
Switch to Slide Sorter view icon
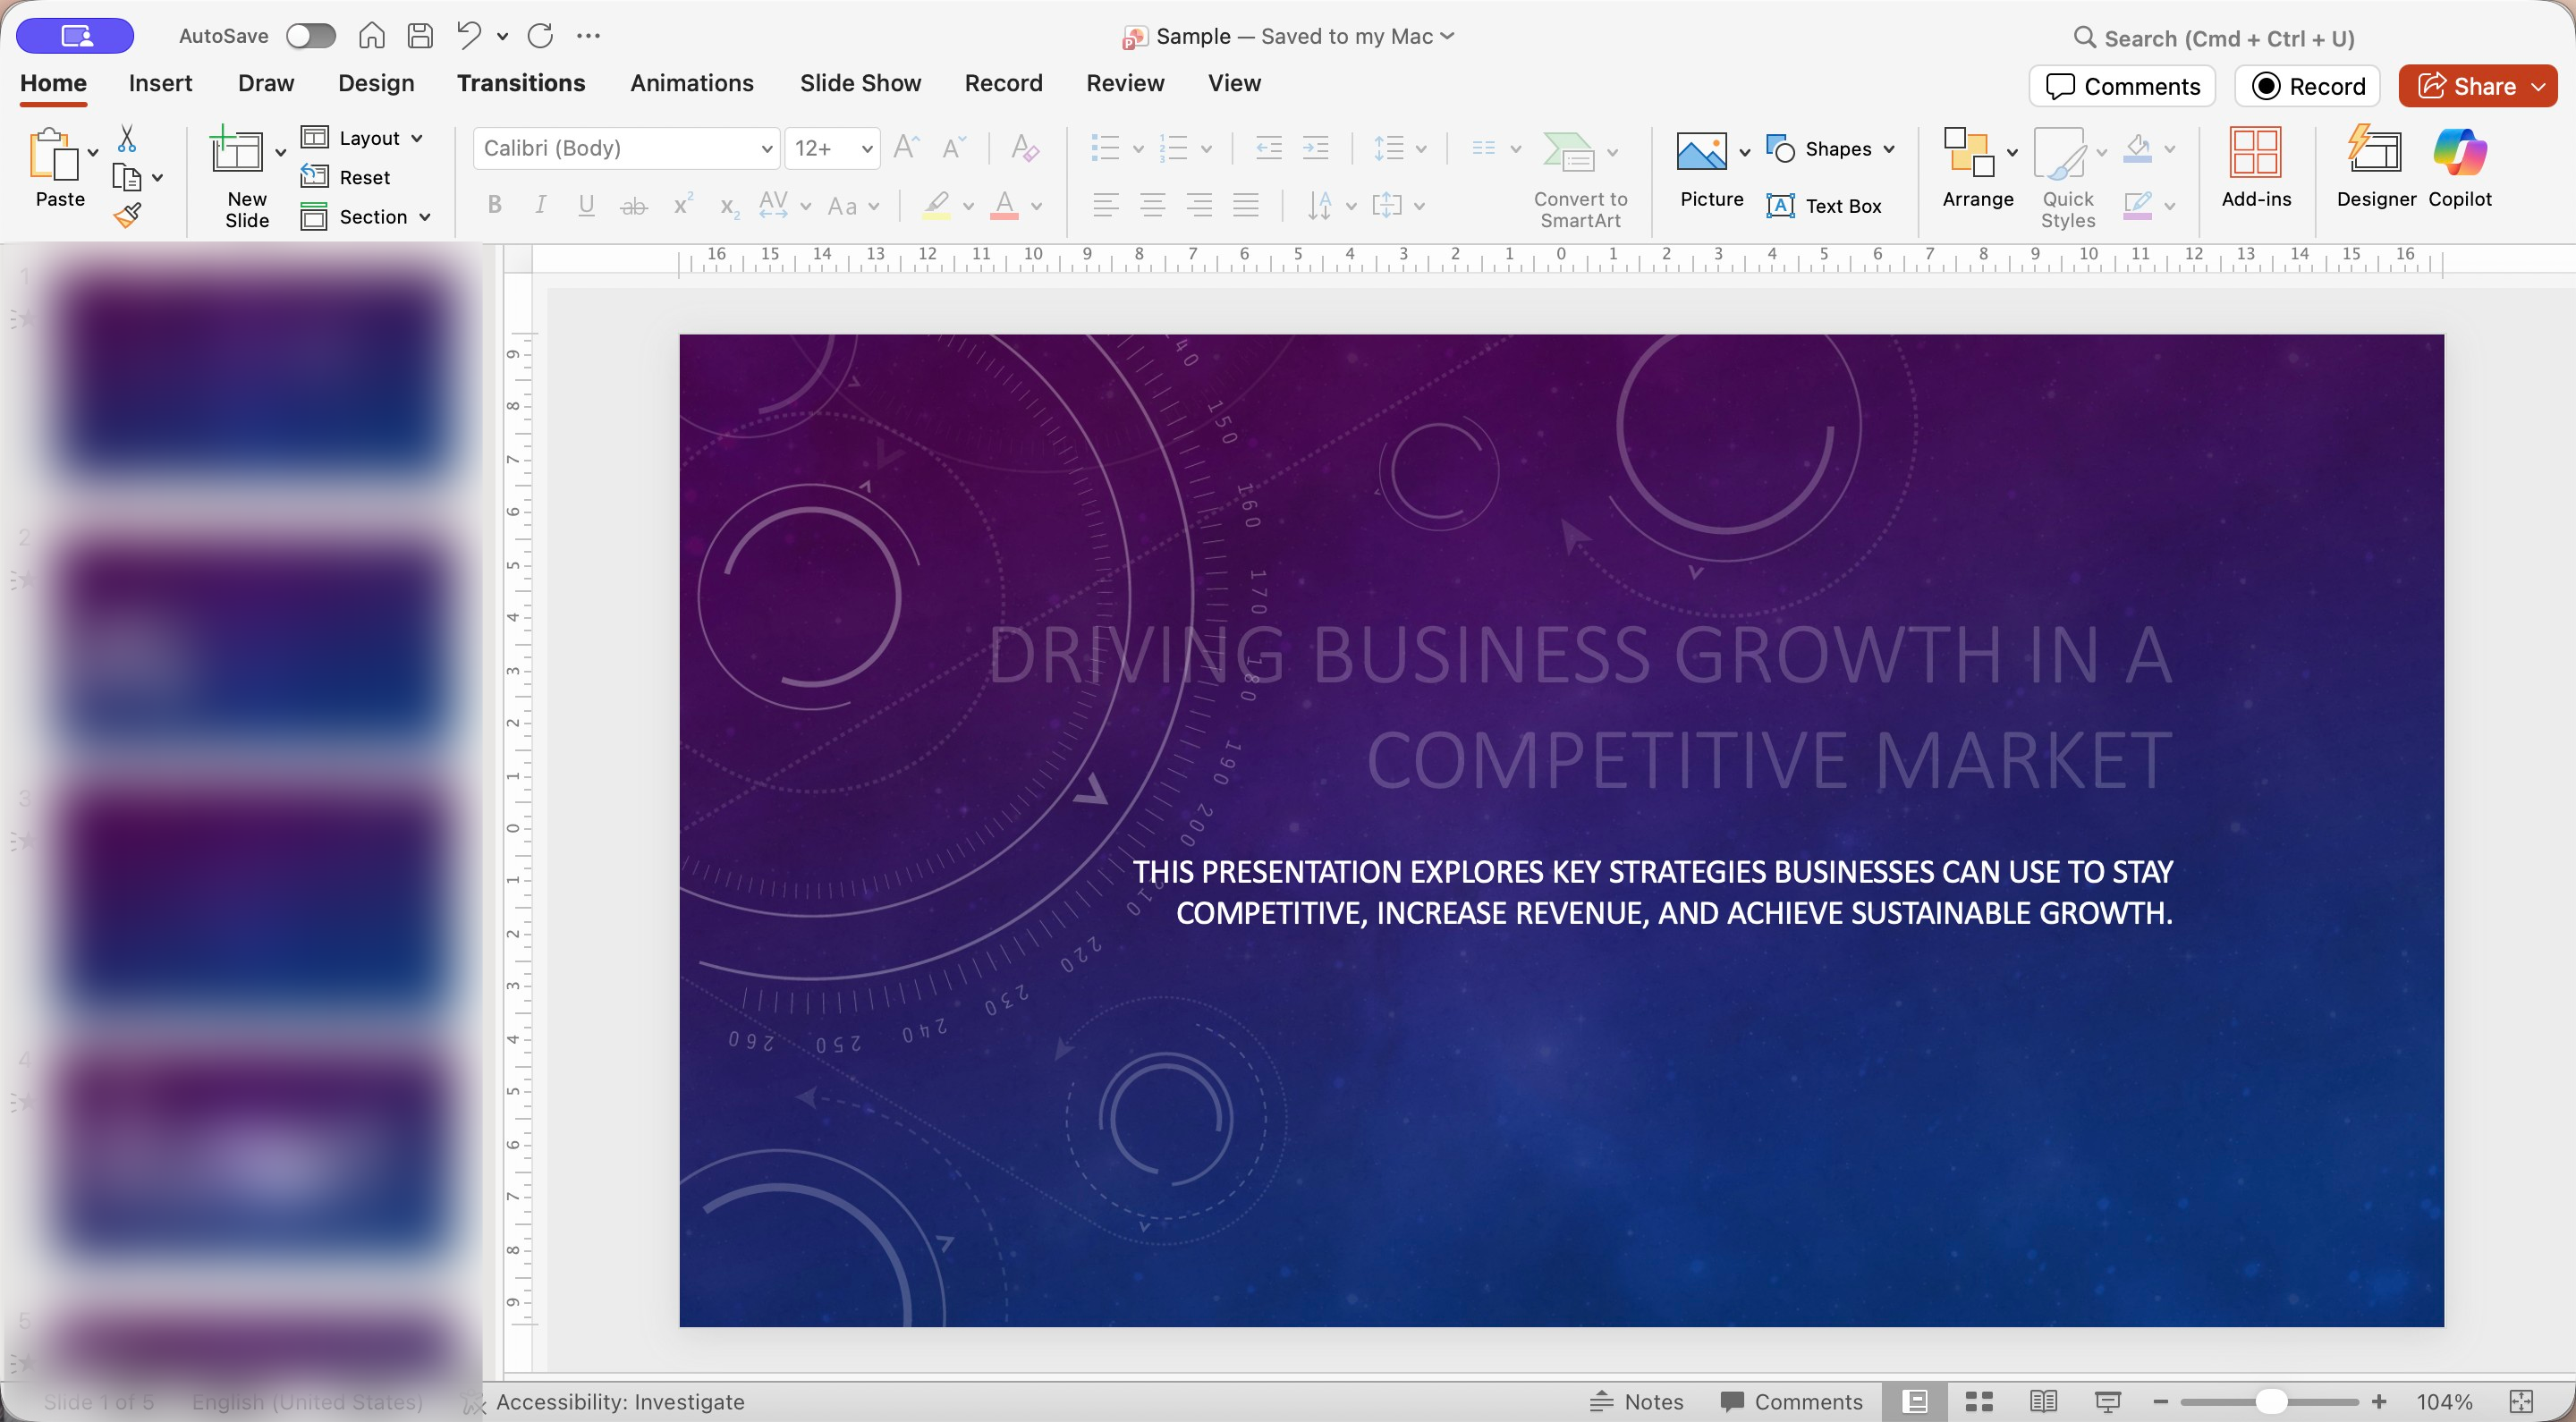coord(1979,1402)
